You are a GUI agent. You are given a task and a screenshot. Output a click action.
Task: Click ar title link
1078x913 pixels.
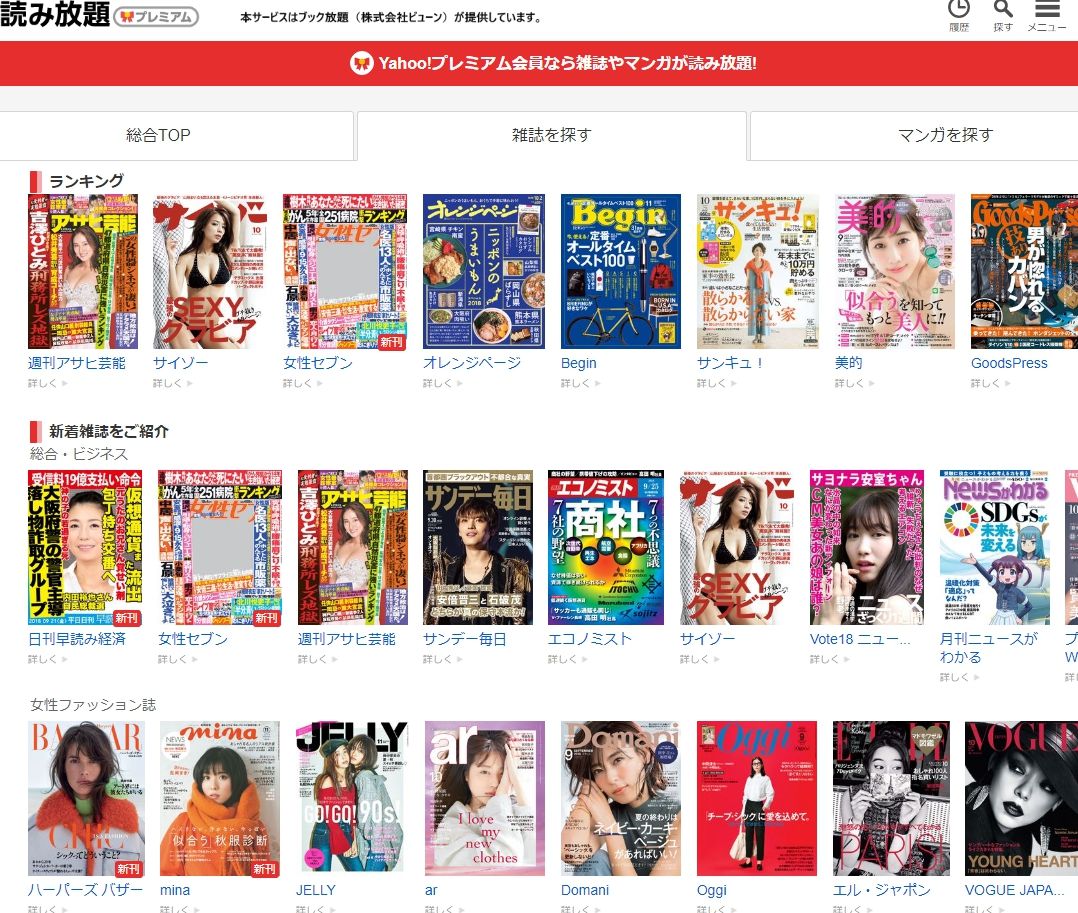pos(431,890)
